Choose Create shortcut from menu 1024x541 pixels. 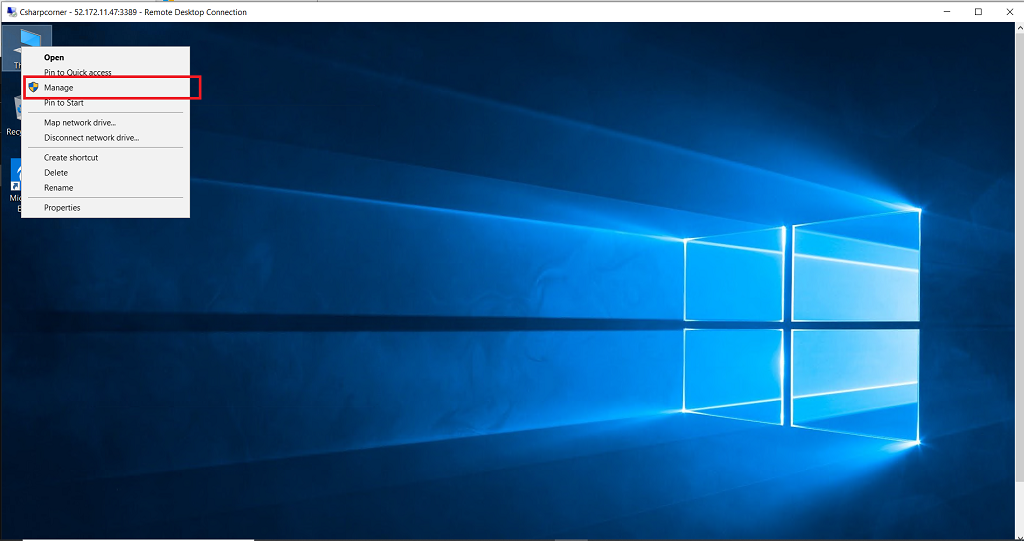pyautogui.click(x=105, y=157)
